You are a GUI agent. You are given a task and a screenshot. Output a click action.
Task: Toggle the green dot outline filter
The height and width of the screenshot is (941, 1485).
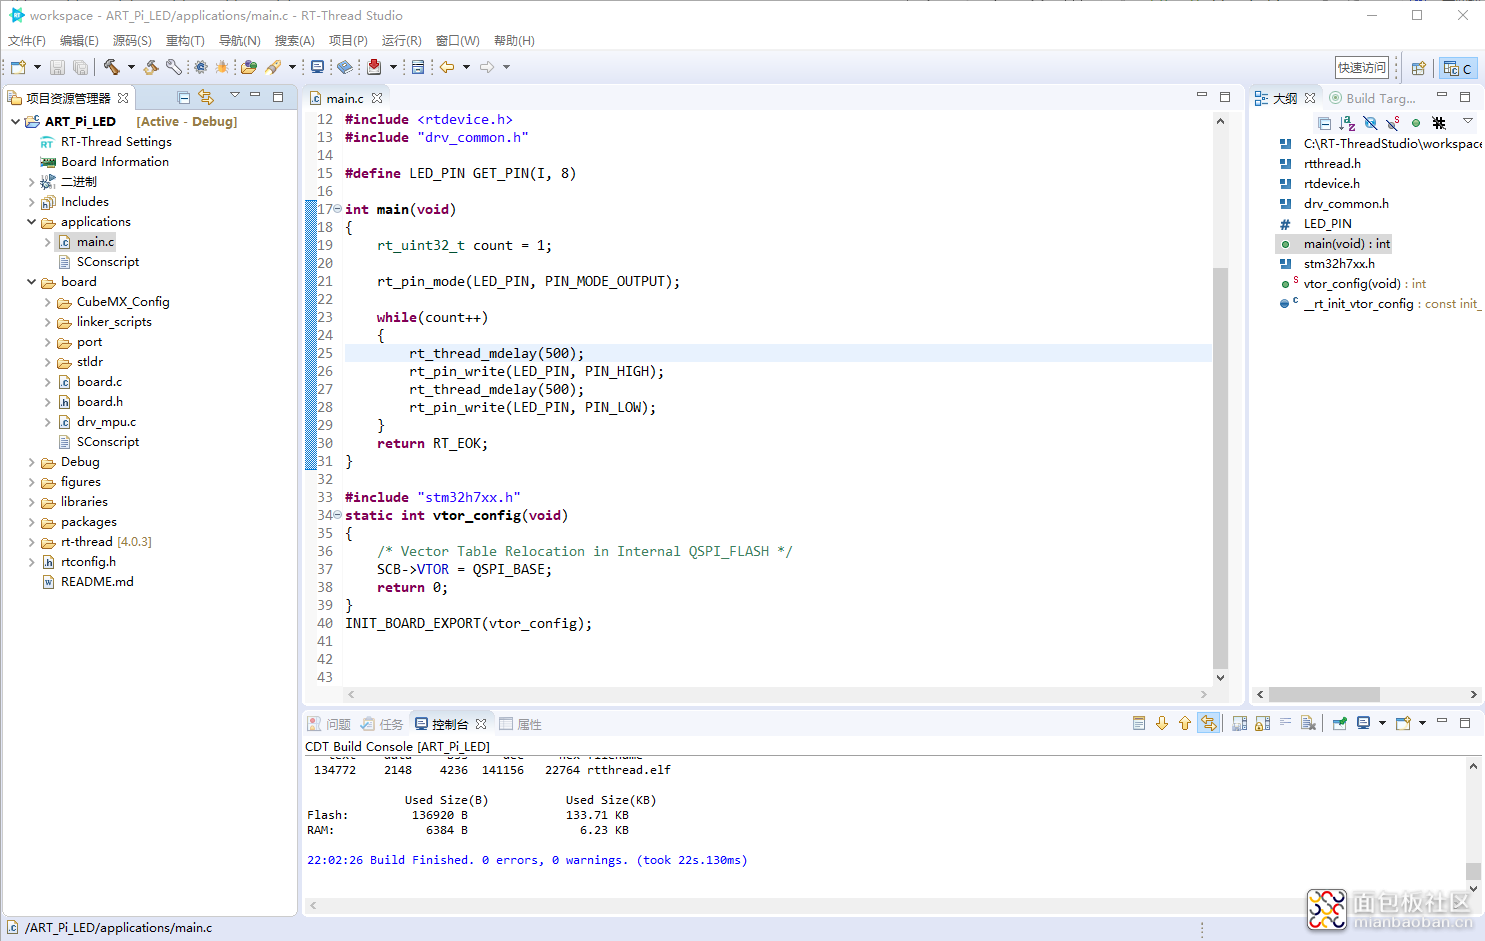tap(1416, 123)
